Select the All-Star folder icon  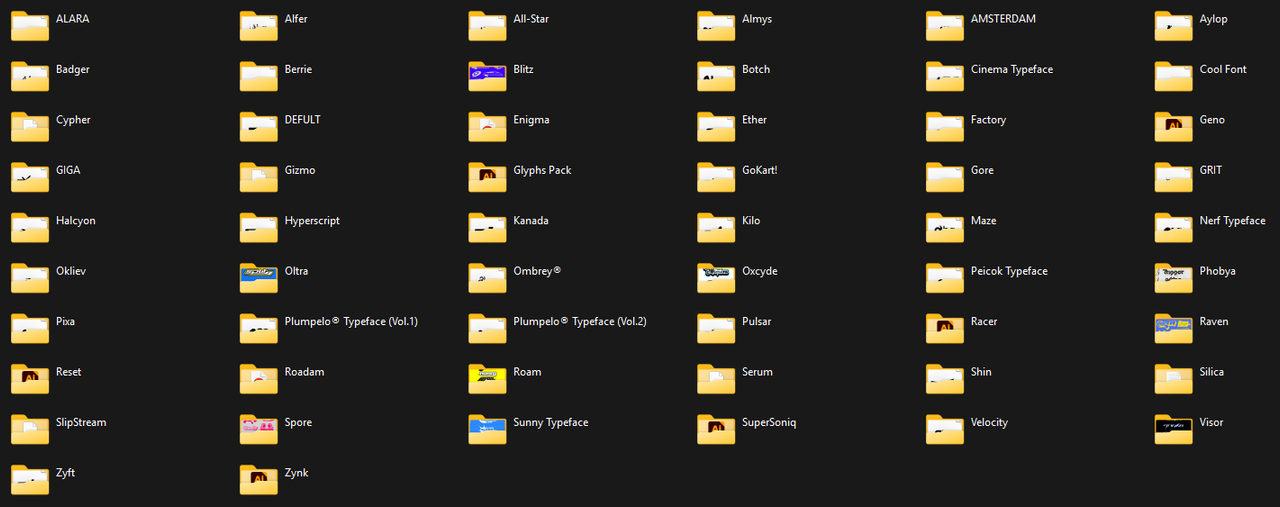(488, 26)
